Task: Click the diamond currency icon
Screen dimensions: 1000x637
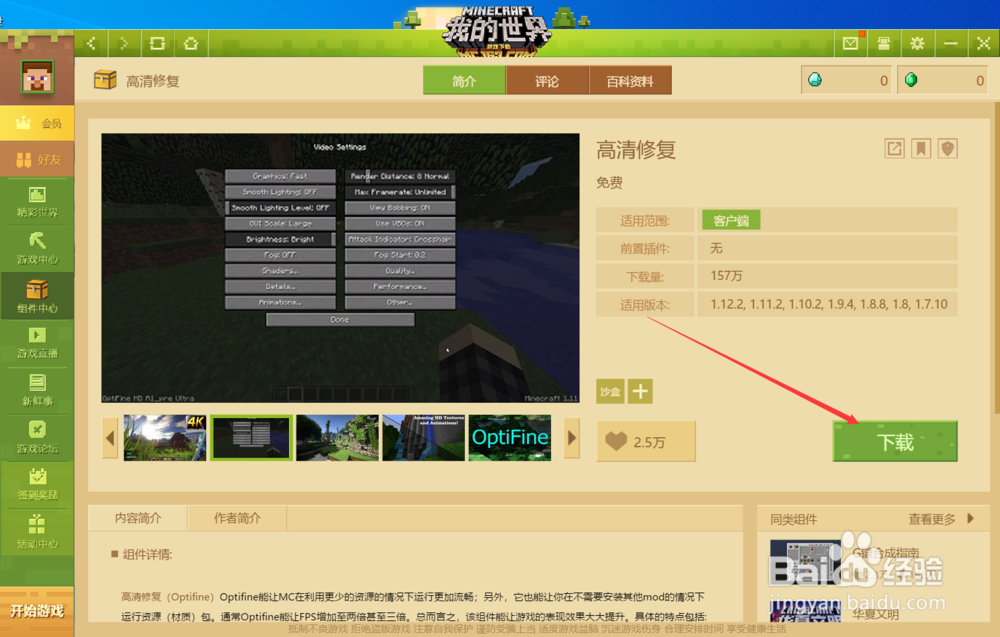Action: tap(815, 80)
